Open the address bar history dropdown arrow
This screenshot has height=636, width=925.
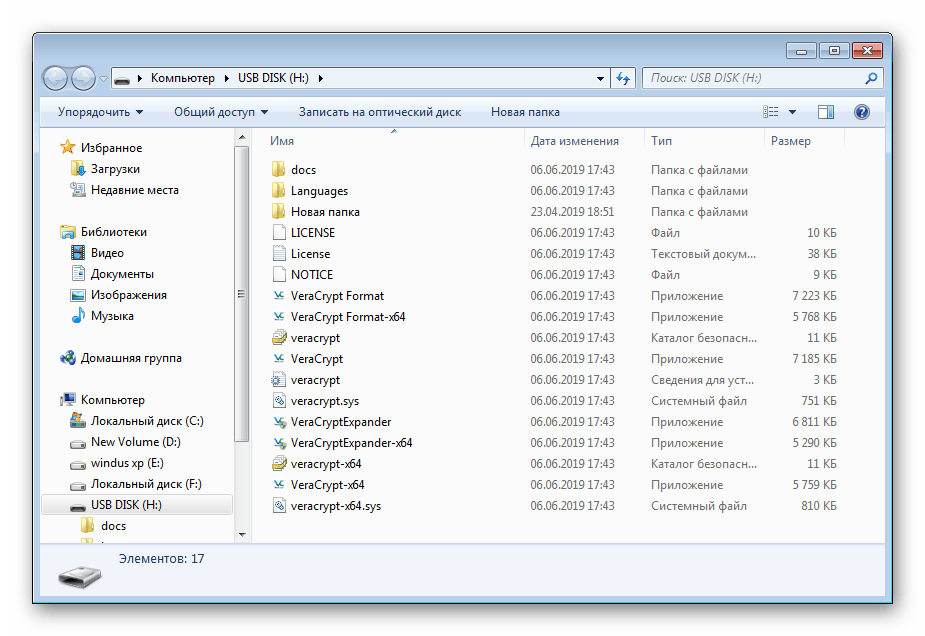point(600,78)
